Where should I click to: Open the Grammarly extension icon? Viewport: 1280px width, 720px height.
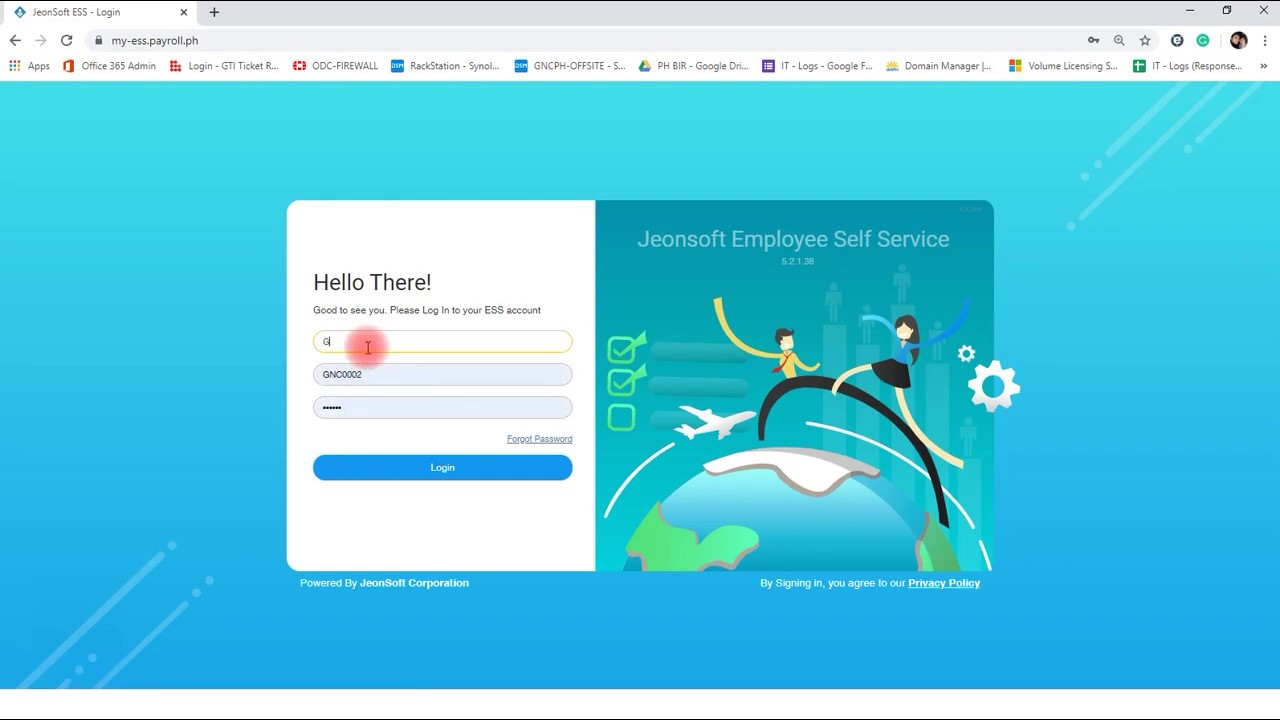pyautogui.click(x=1203, y=40)
